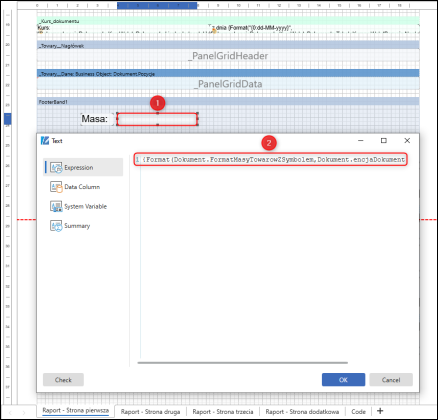Image resolution: width=438 pixels, height=420 pixels.
Task: Click the previous tabs scroll arrow
Action: coord(10,412)
